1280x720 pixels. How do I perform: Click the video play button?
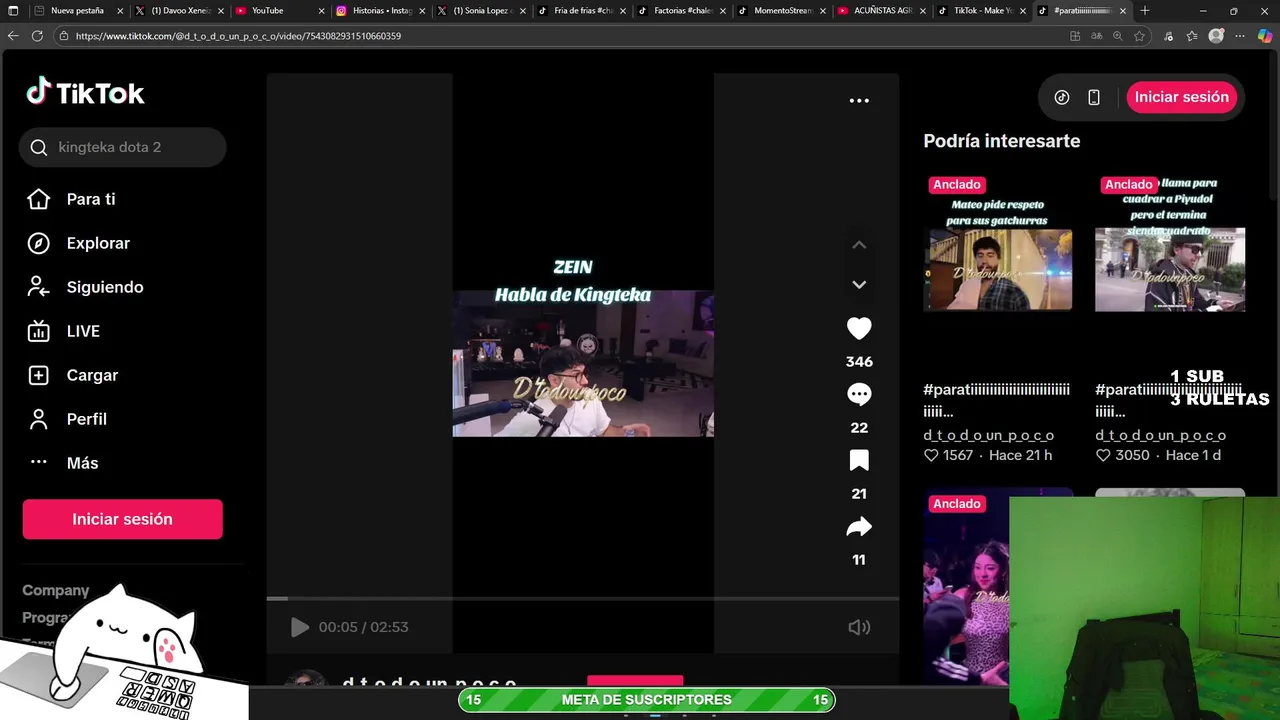(x=299, y=627)
